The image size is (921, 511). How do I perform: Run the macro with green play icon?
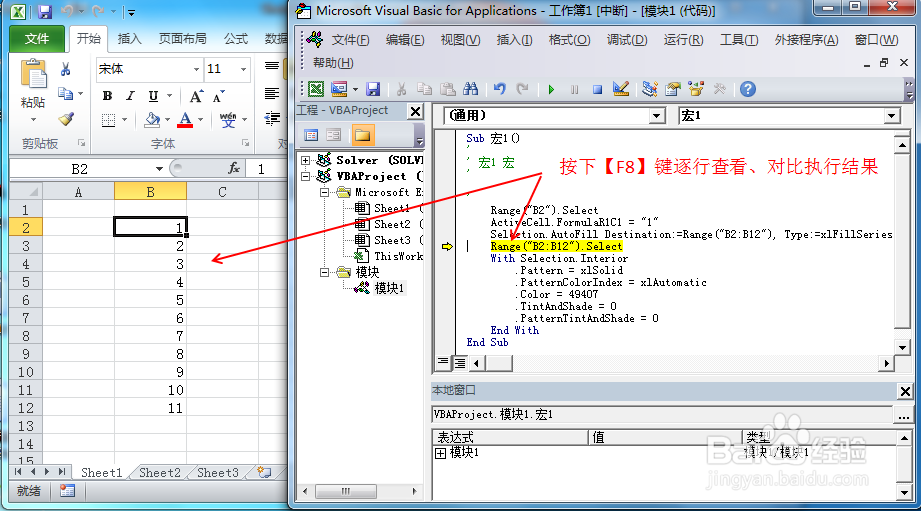tap(551, 89)
